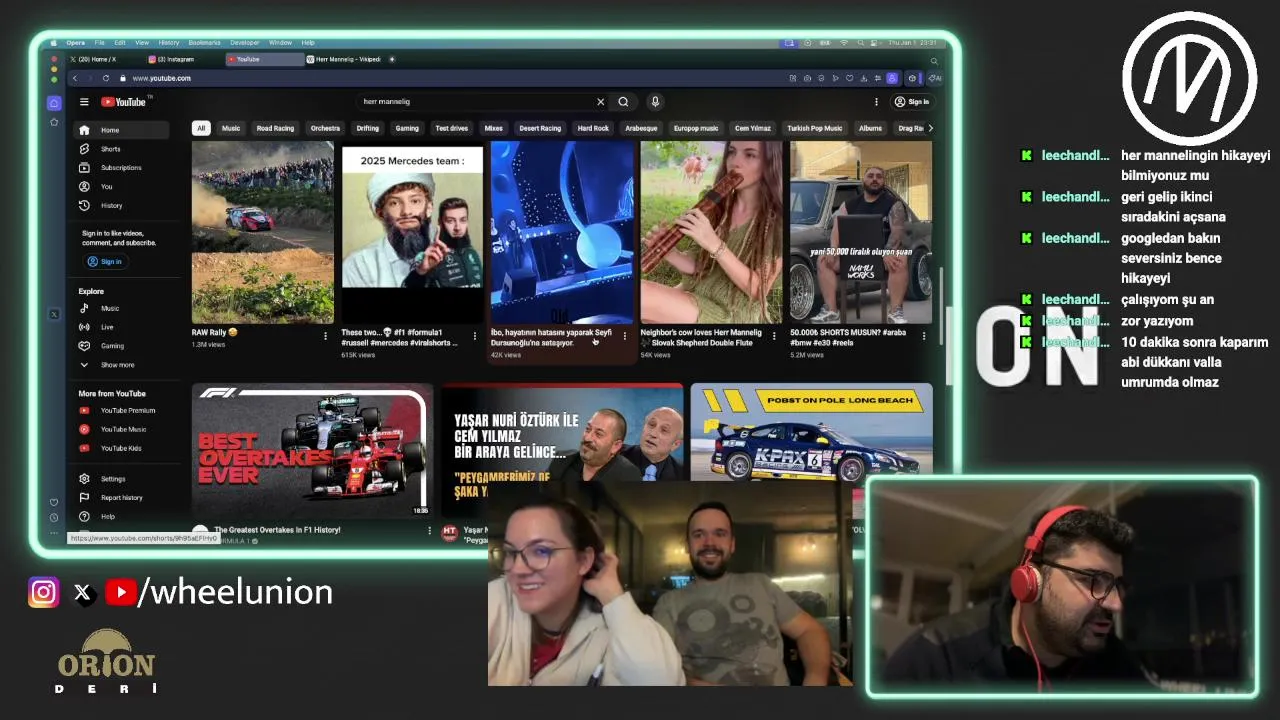Open options menu for Neighbor's cow short
The height and width of the screenshot is (720, 1280).
774,336
